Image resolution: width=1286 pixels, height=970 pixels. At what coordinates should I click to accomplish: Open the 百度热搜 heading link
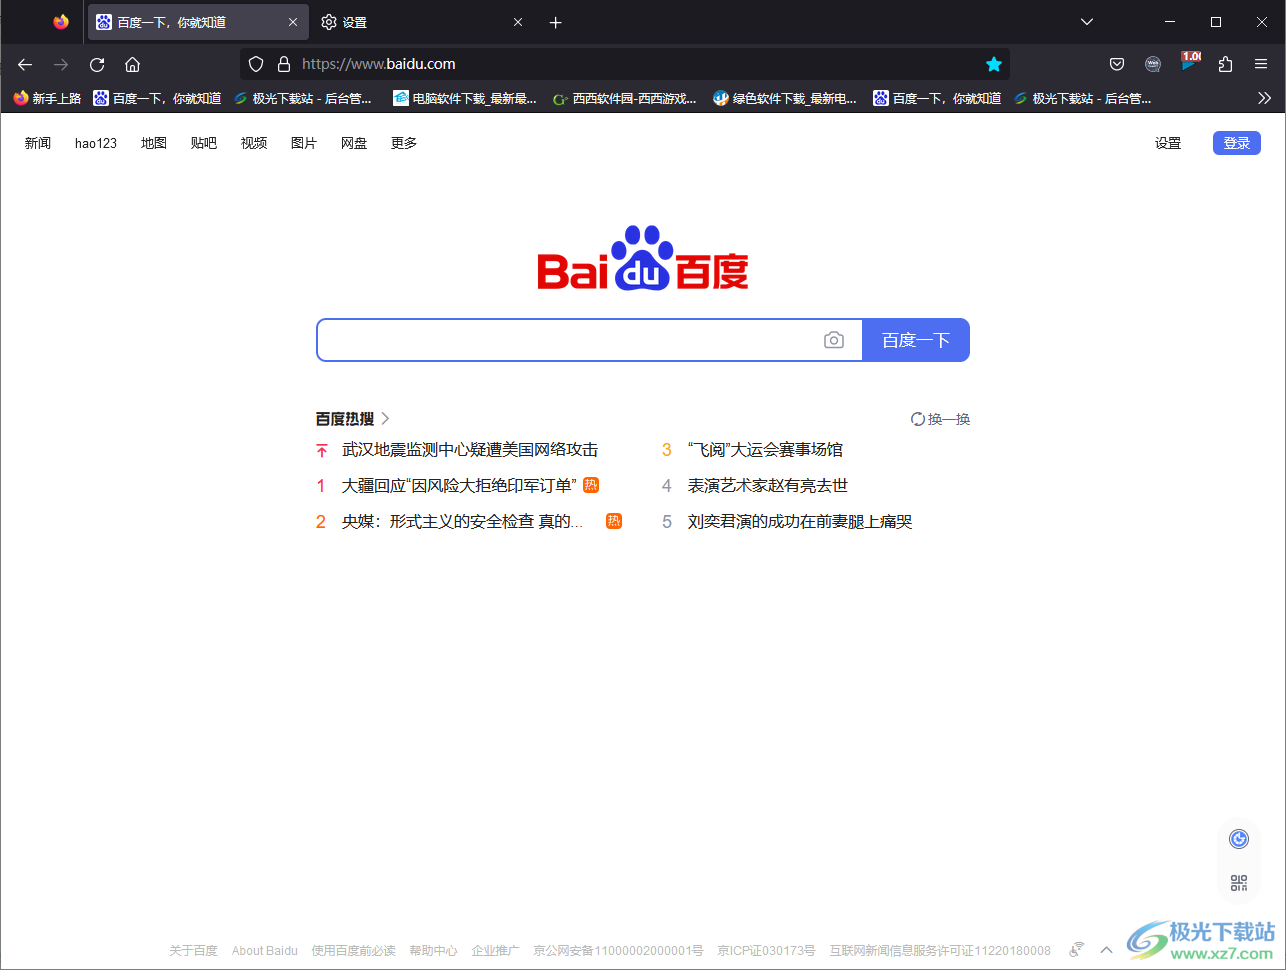tap(353, 419)
